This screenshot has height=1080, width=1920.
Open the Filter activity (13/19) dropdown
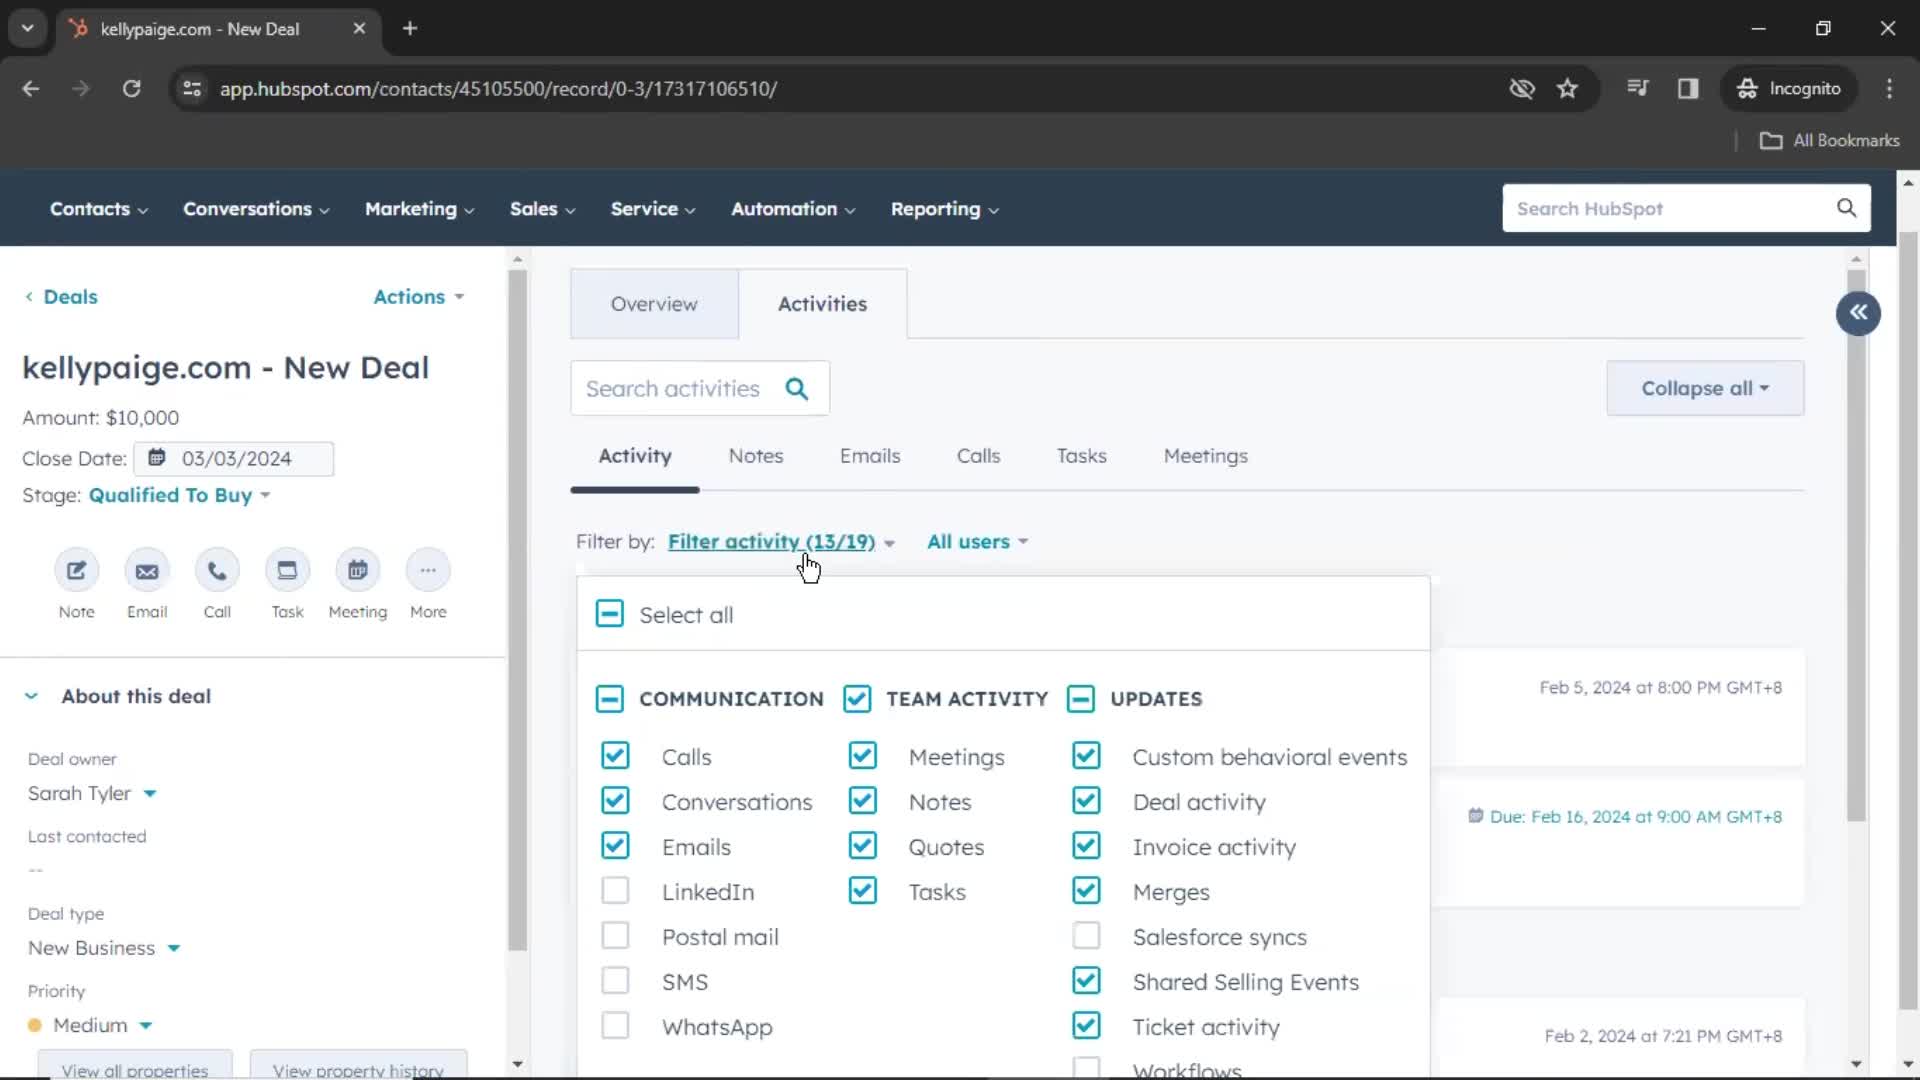tap(781, 542)
